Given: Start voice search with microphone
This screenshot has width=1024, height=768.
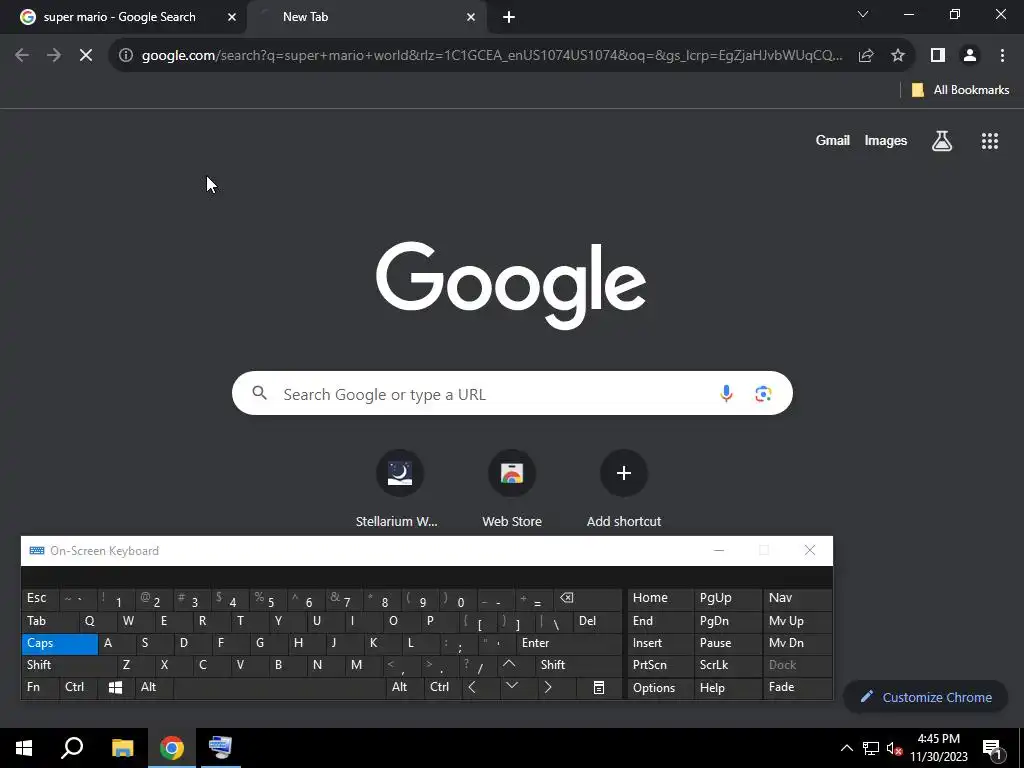Looking at the screenshot, I should click(726, 394).
